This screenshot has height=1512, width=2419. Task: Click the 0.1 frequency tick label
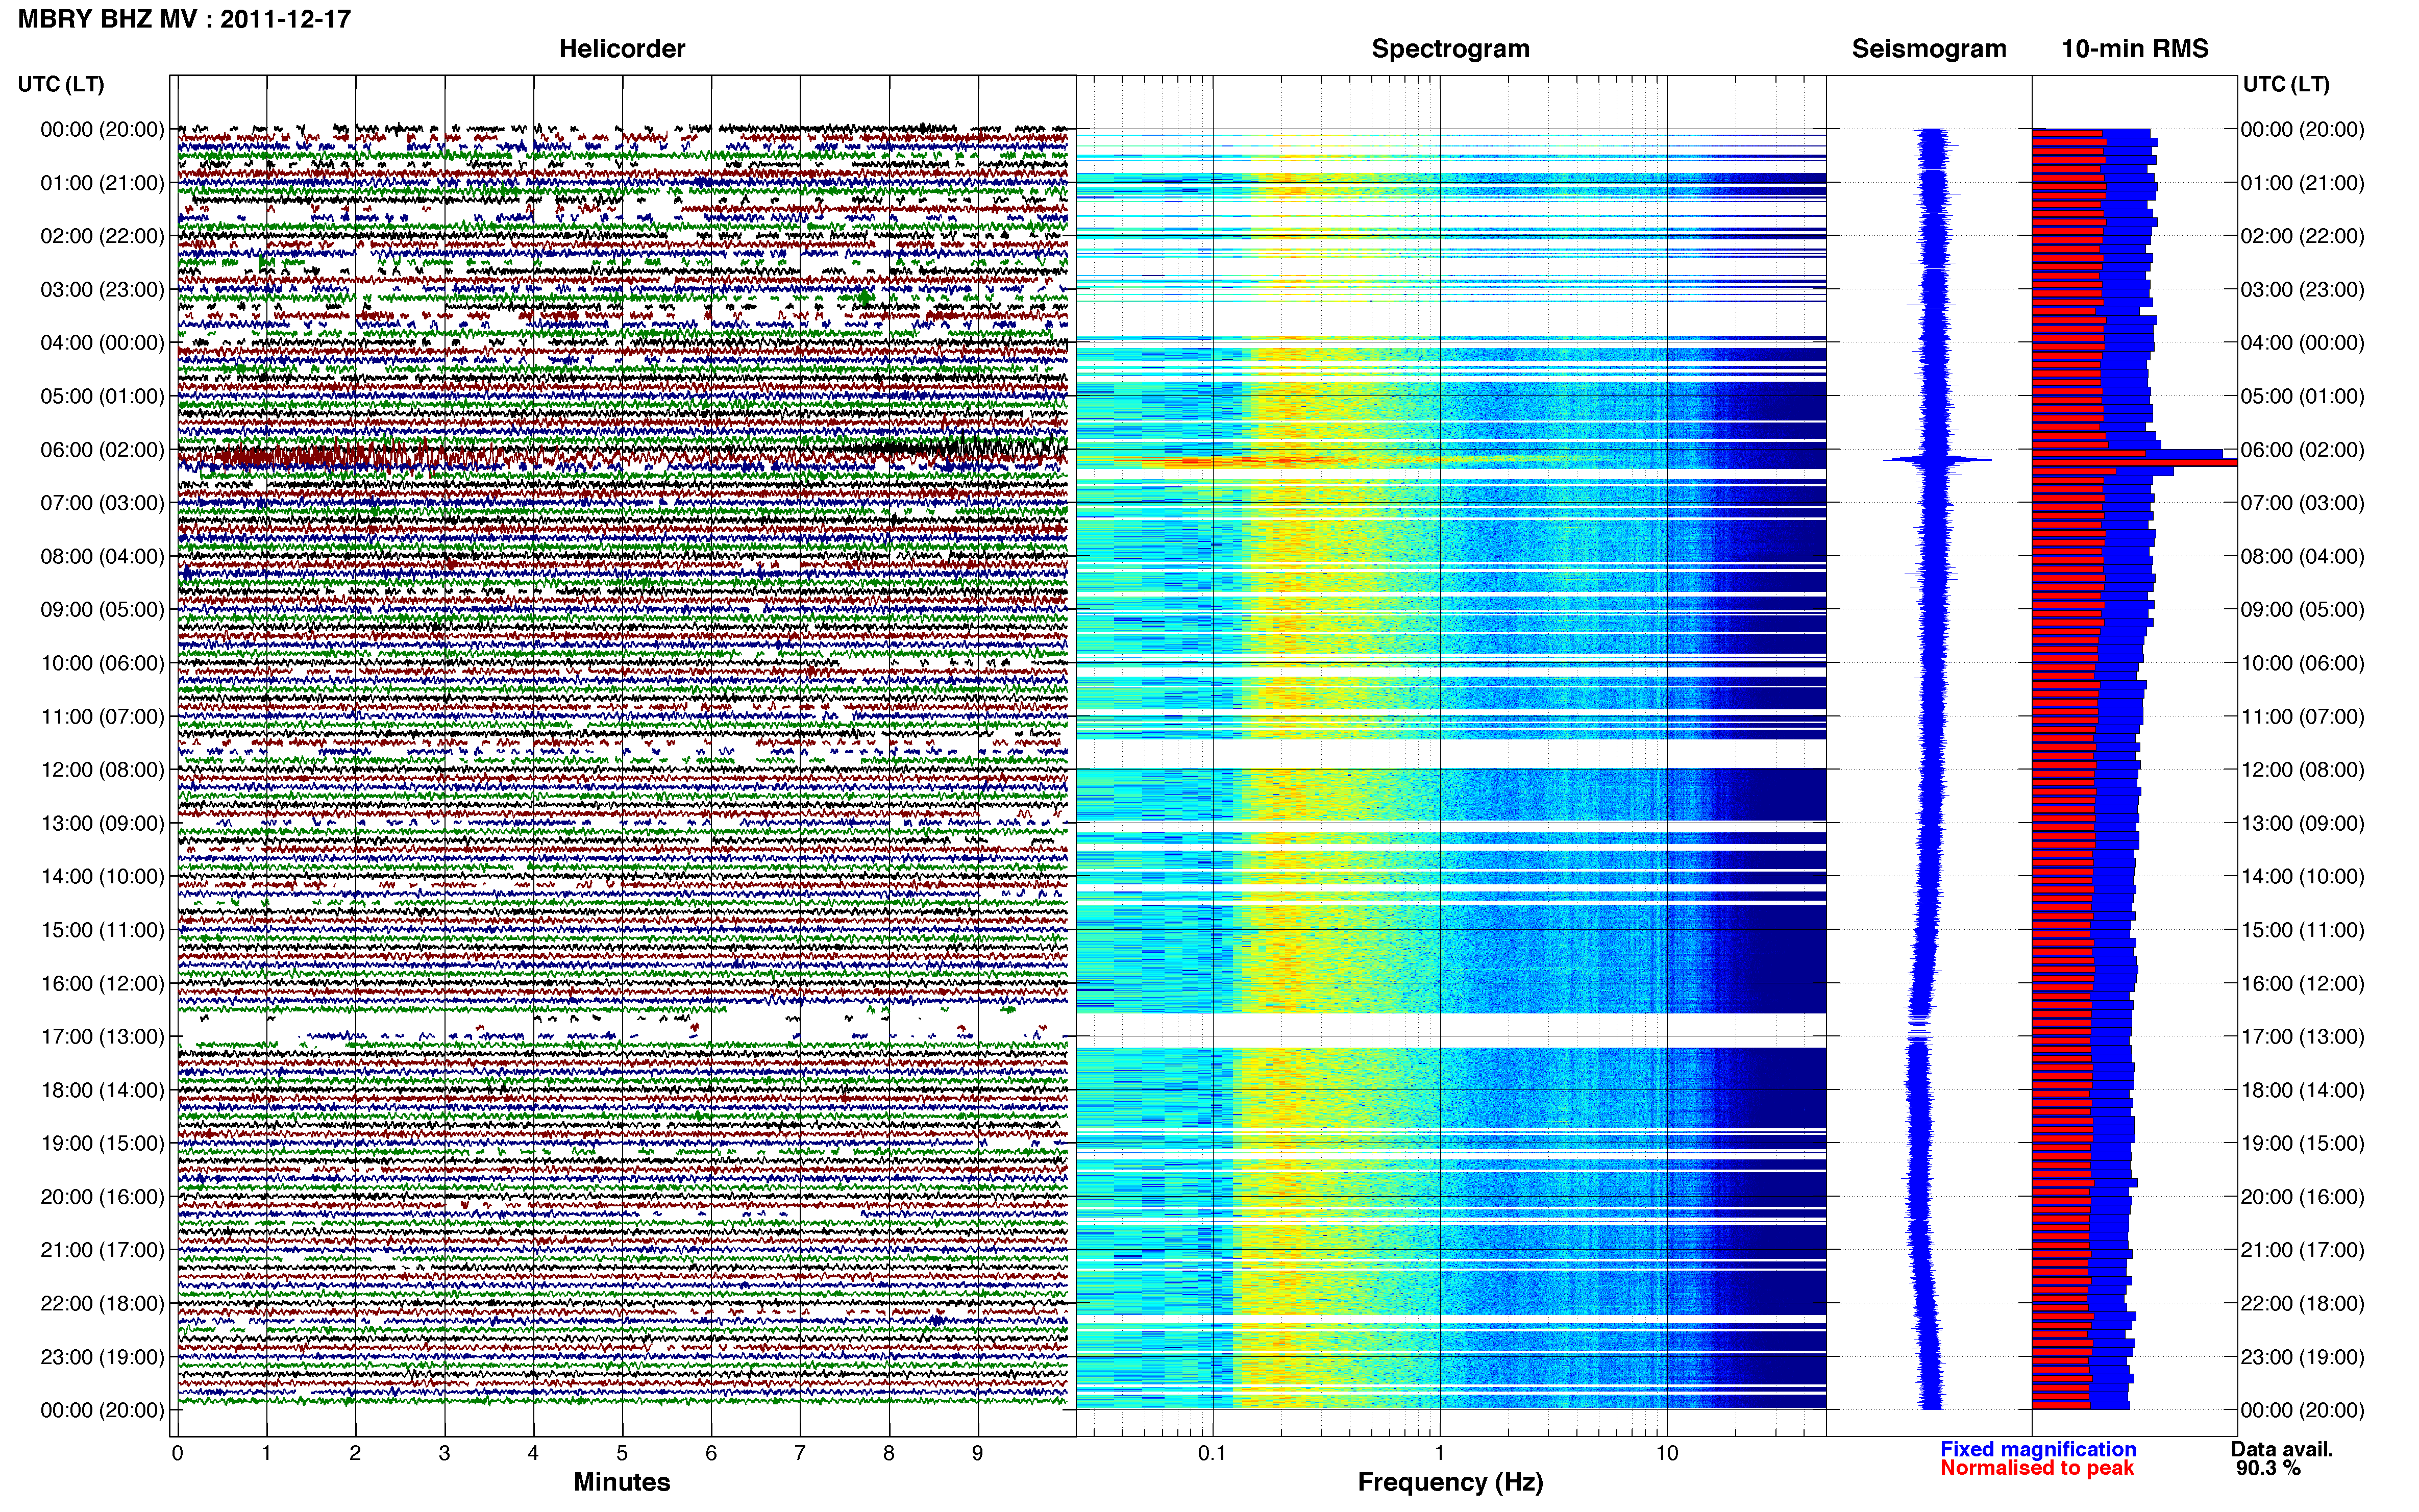coord(1212,1453)
